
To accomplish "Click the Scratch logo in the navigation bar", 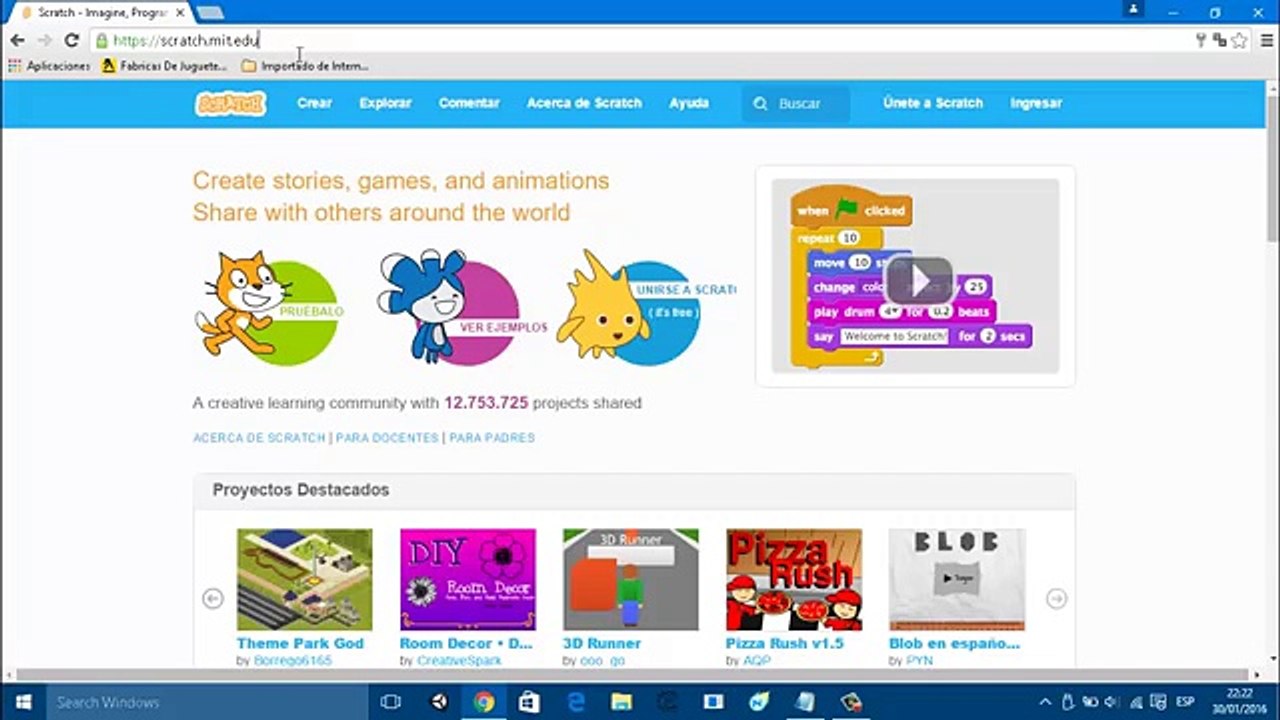I will (230, 103).
